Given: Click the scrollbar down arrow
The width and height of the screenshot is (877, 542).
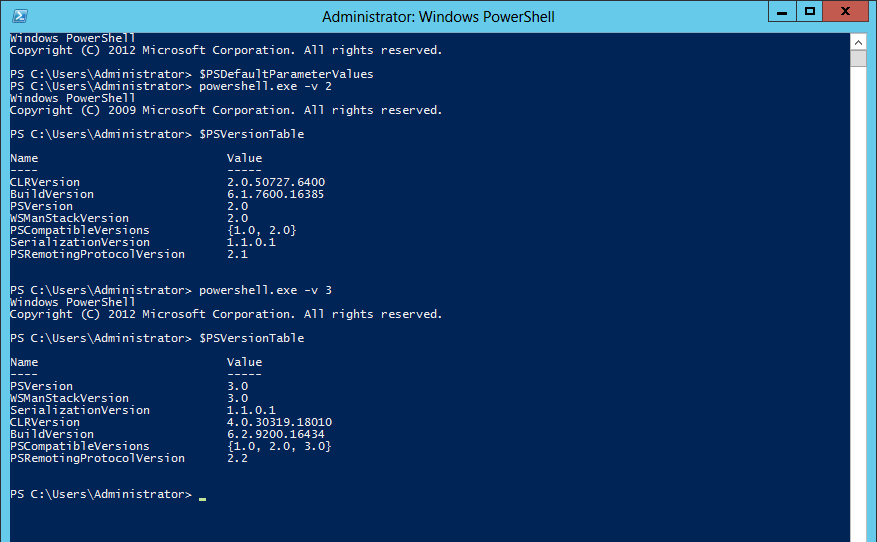Looking at the screenshot, I should pyautogui.click(x=858, y=534).
